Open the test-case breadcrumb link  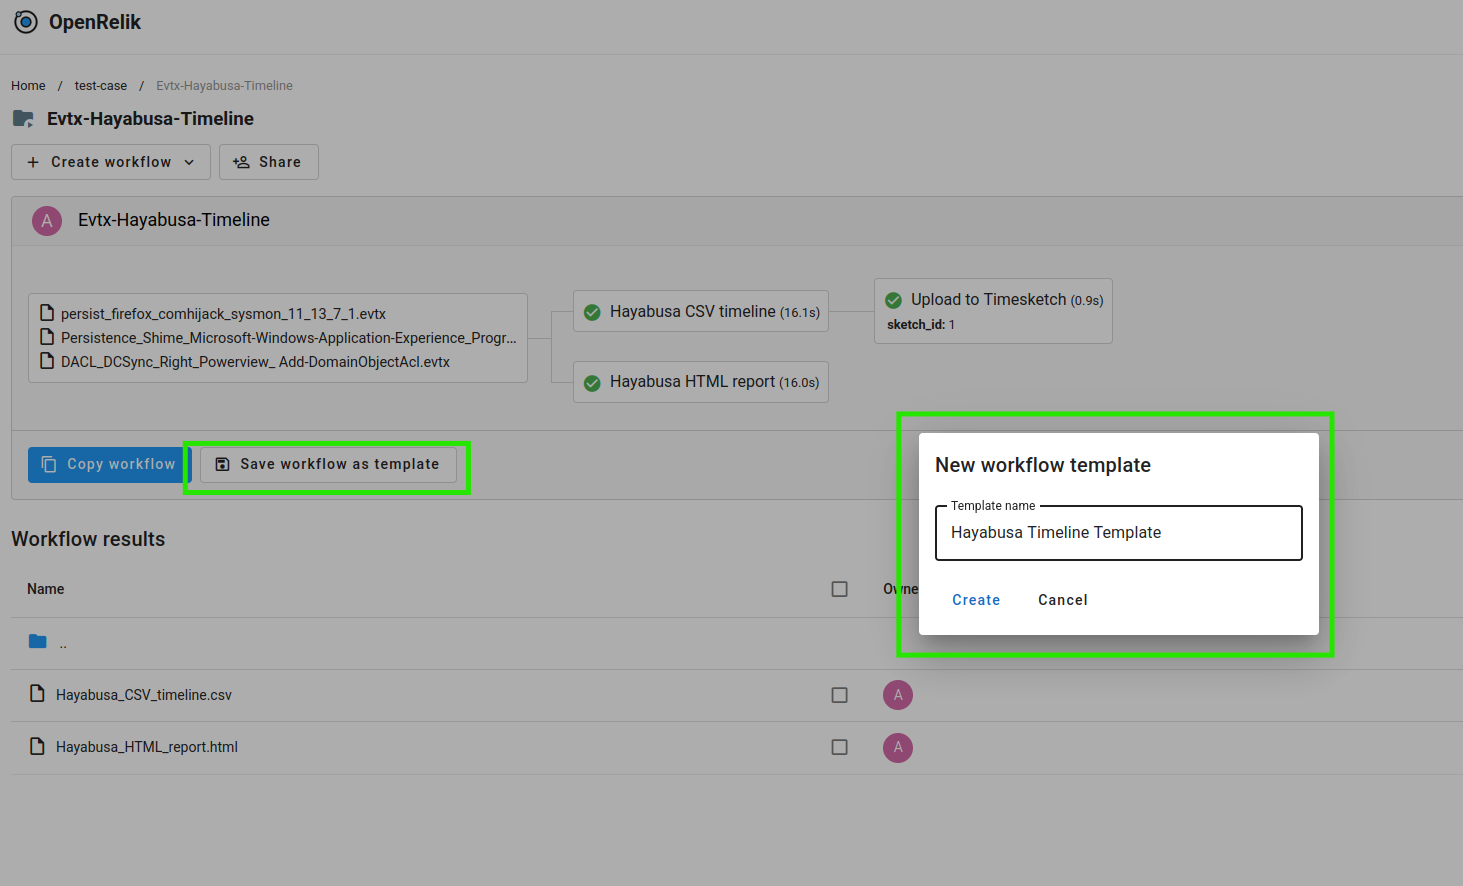coord(101,86)
